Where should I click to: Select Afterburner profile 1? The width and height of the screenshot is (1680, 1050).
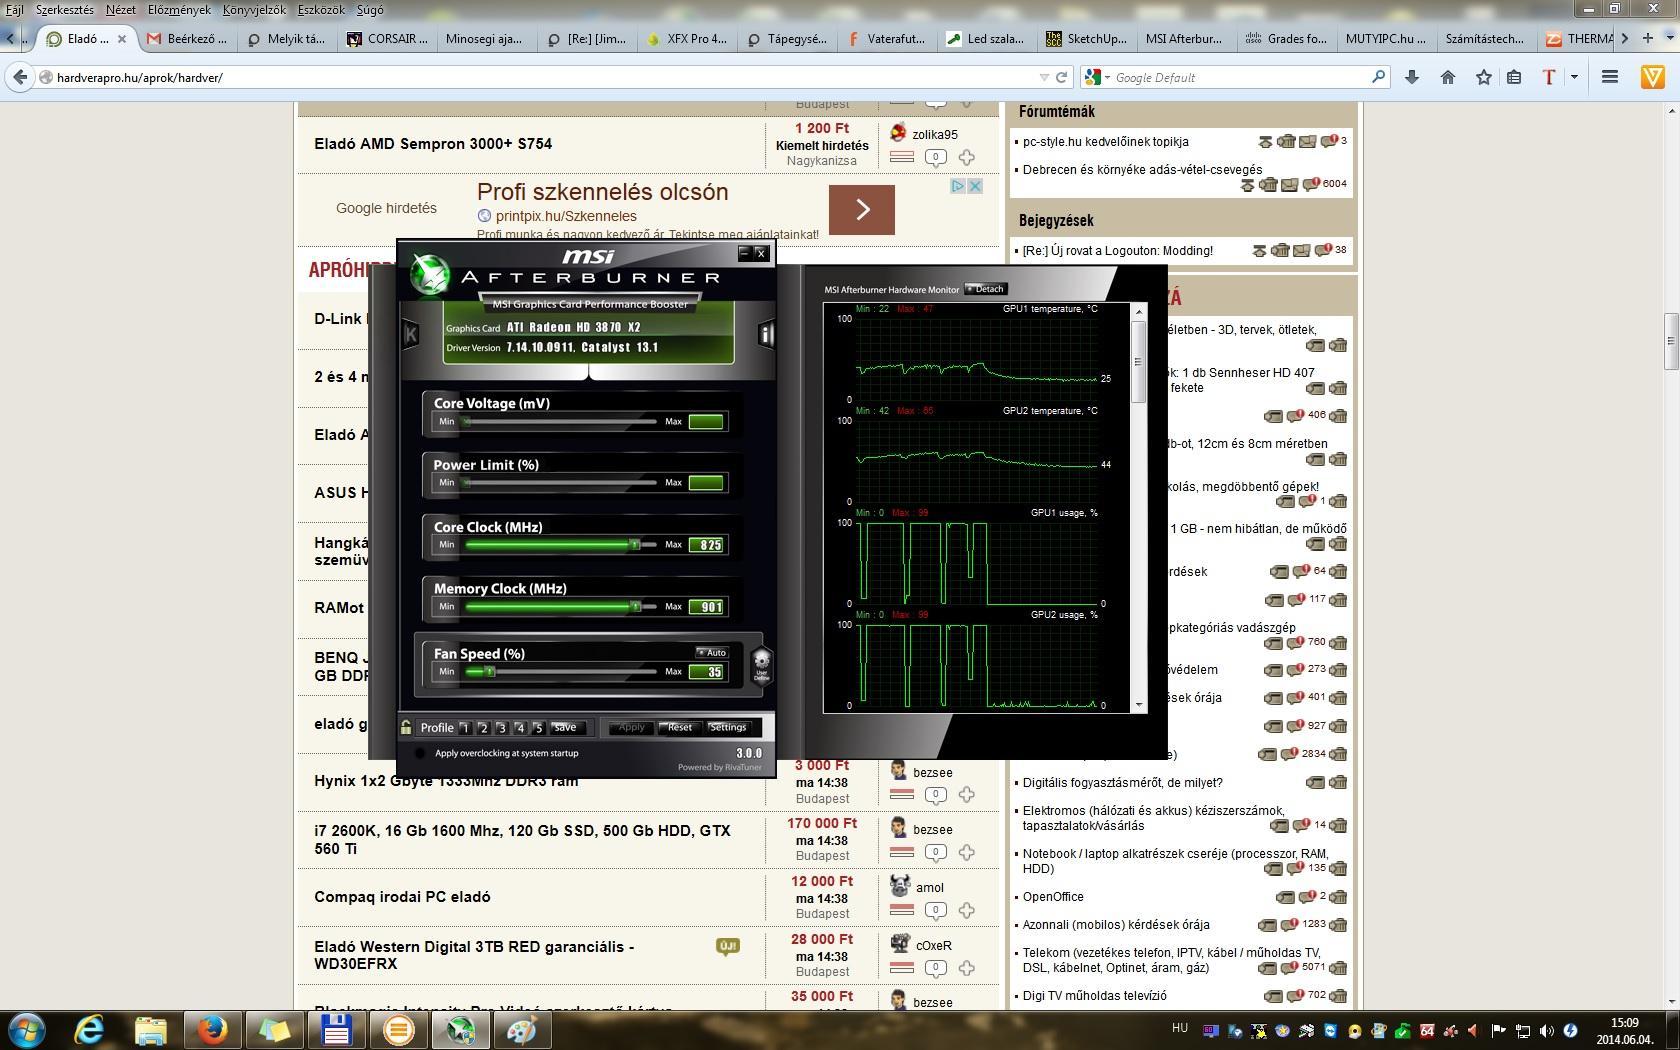(465, 728)
